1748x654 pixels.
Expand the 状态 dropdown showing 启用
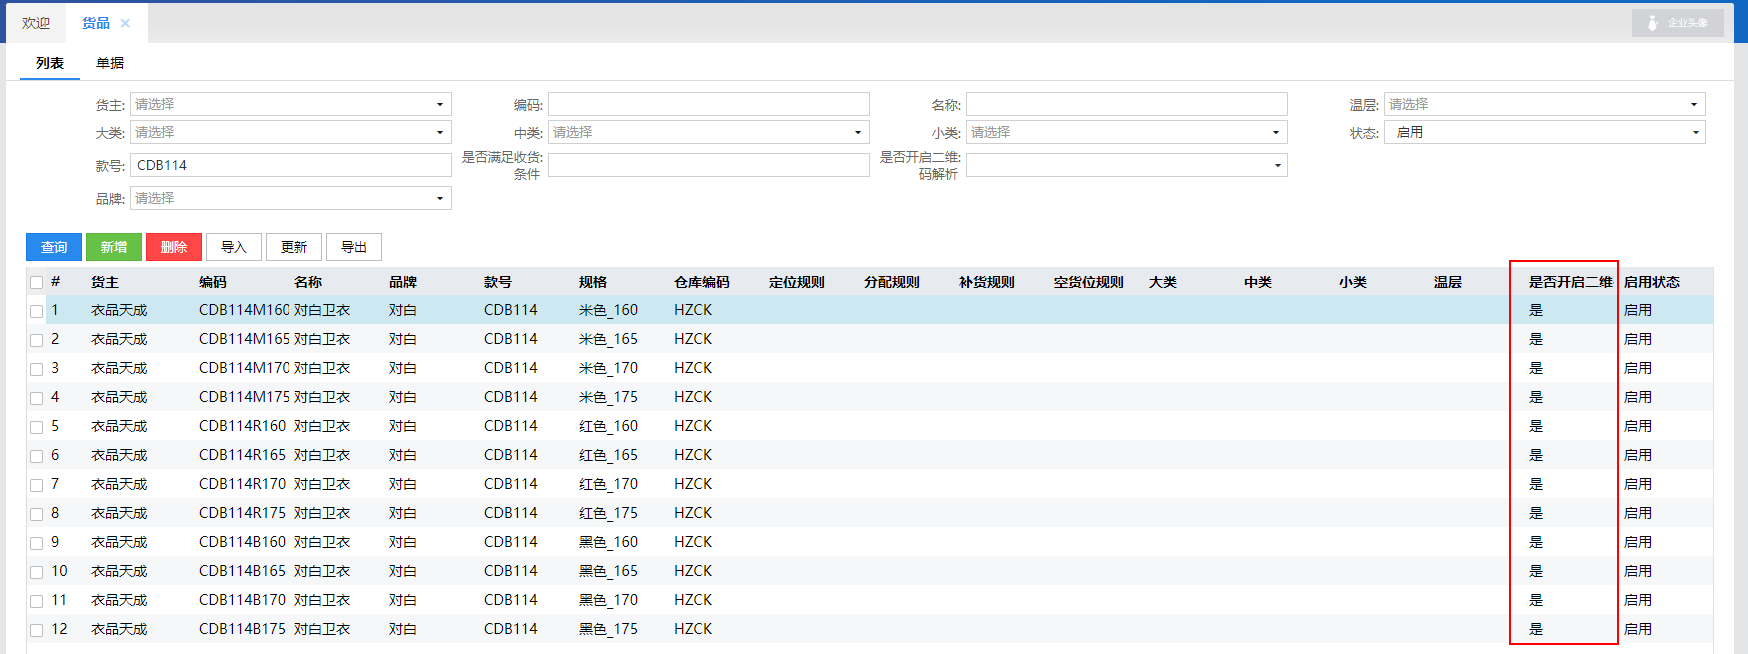tap(1544, 132)
